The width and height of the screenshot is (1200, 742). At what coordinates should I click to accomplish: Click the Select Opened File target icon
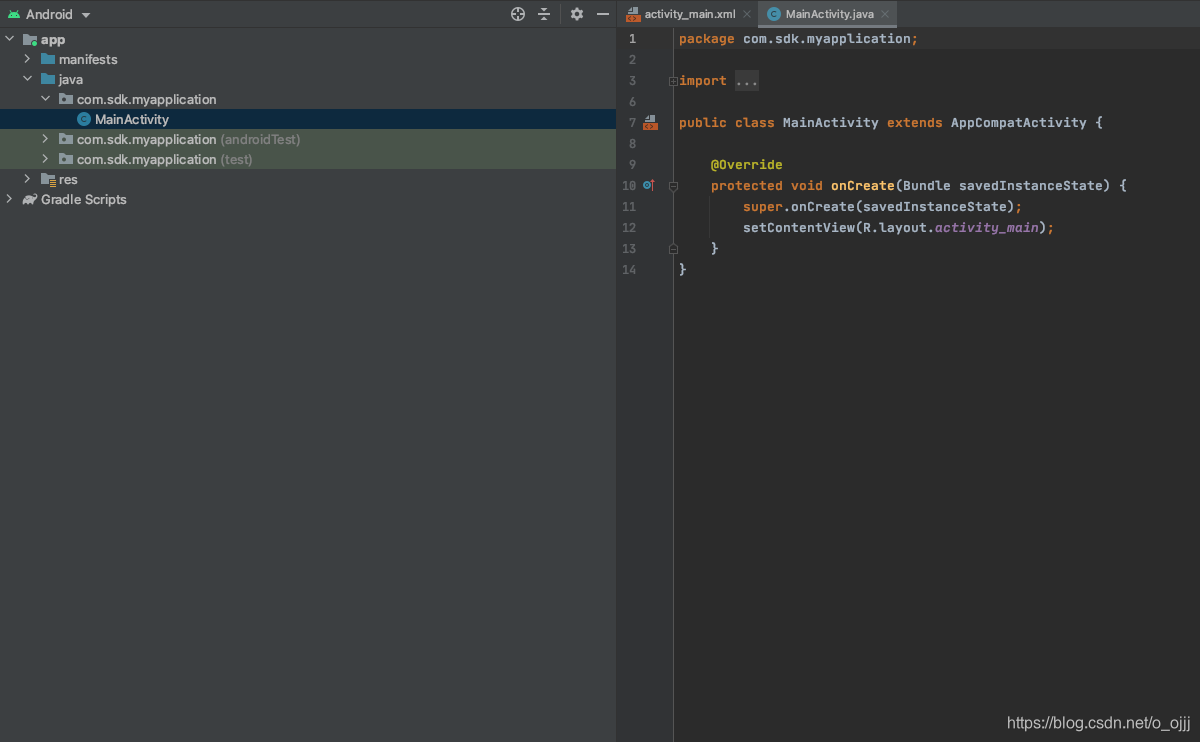coord(518,14)
